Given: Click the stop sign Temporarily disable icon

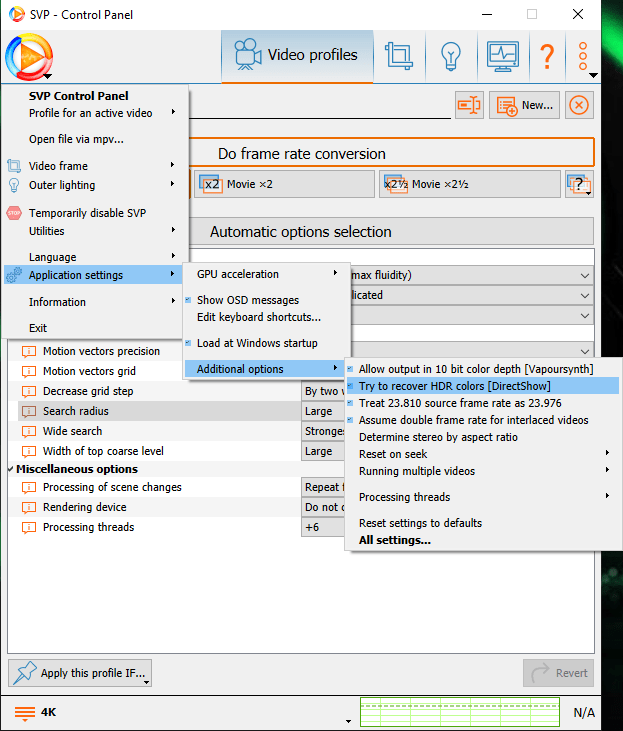Looking at the screenshot, I should click(x=14, y=213).
